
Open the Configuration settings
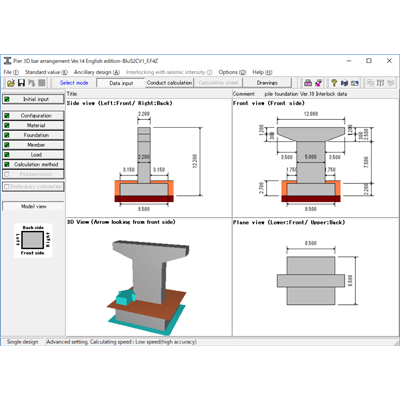click(x=33, y=116)
